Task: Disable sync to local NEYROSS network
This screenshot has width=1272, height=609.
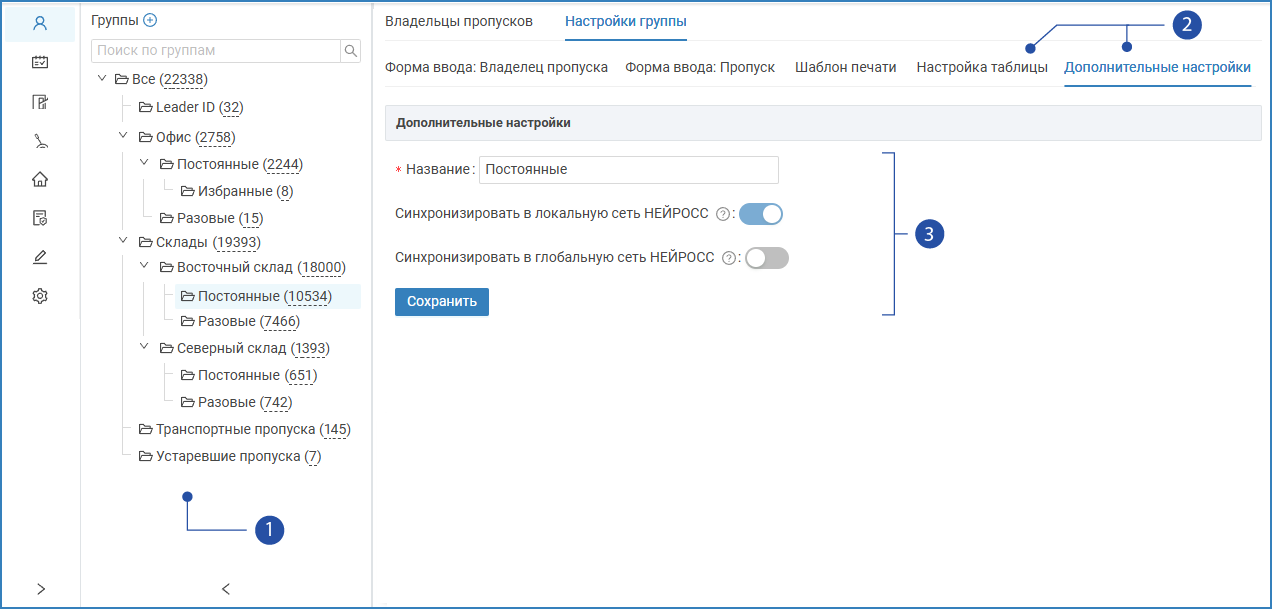Action: pos(760,213)
